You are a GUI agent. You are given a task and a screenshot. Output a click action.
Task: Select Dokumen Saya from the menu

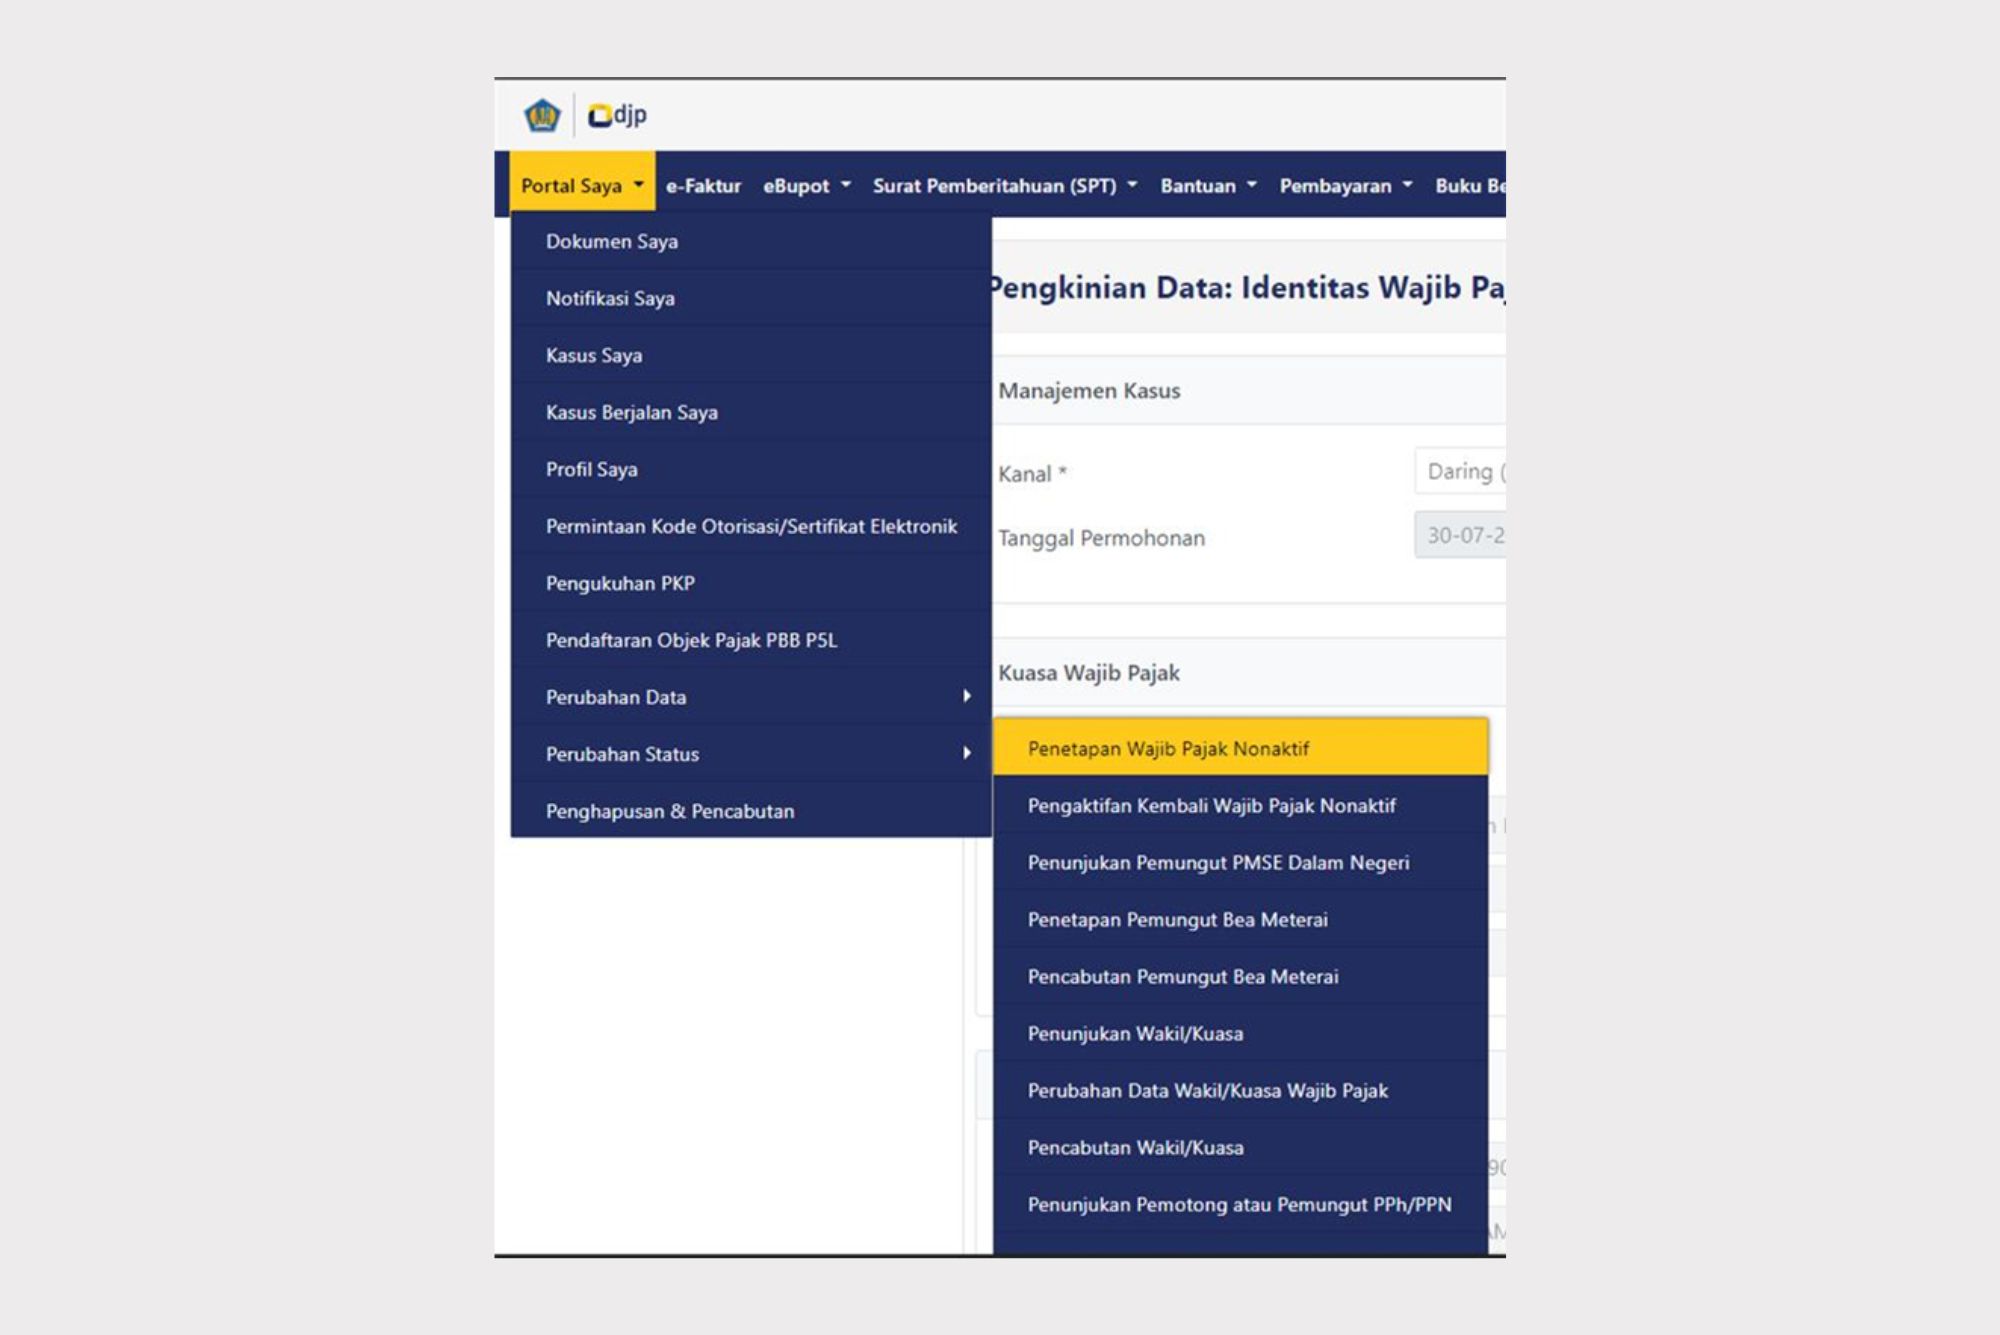751,241
